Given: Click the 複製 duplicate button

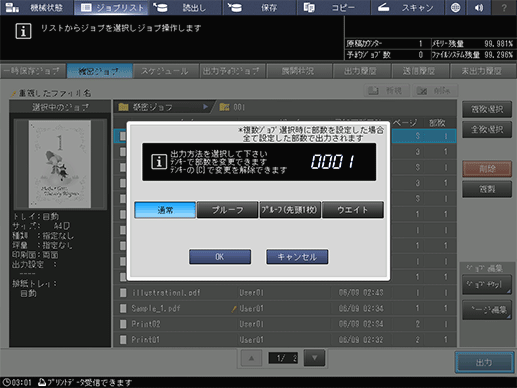Looking at the screenshot, I should (x=487, y=189).
